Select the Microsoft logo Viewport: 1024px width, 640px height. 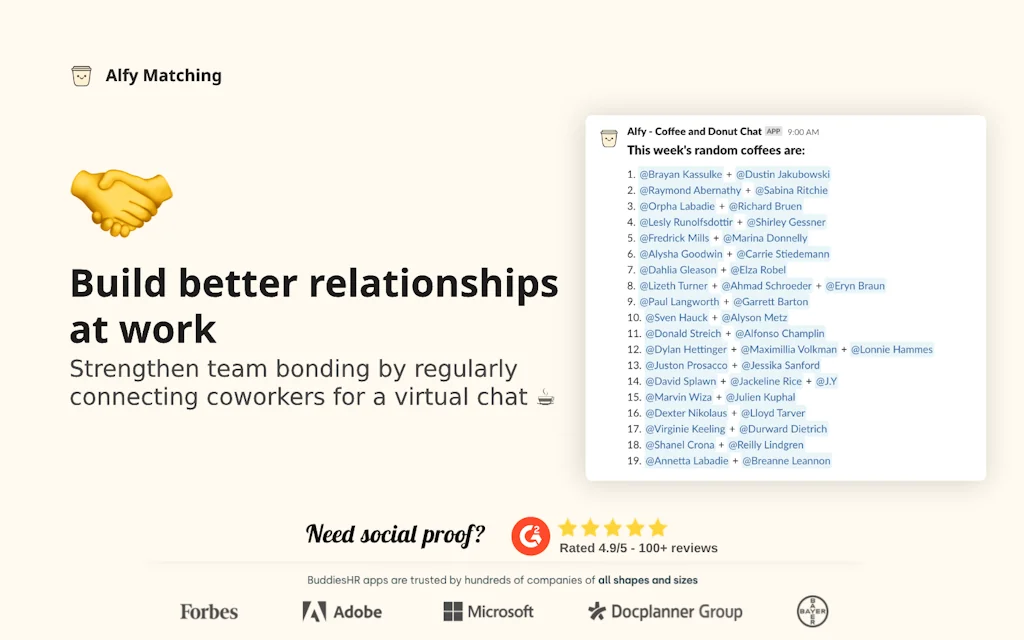[488, 611]
